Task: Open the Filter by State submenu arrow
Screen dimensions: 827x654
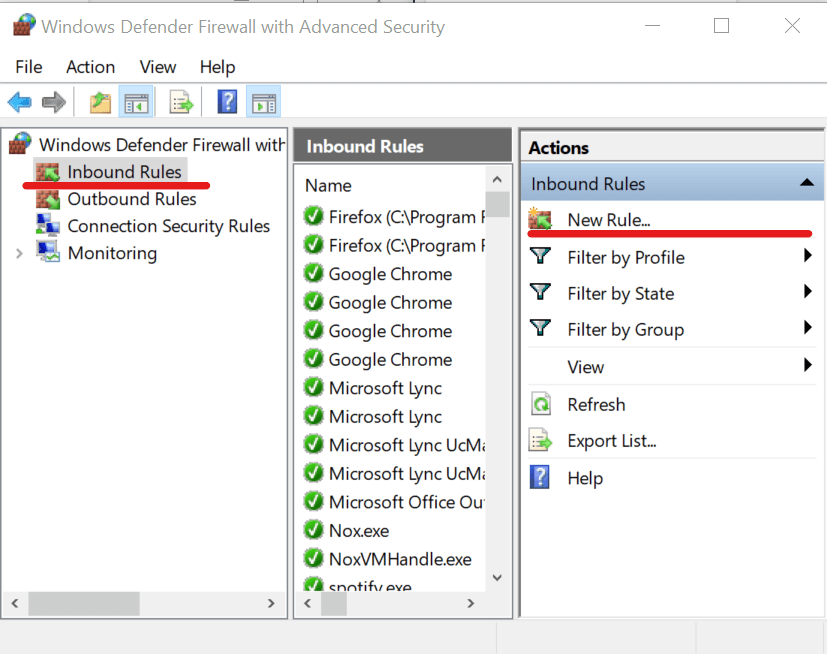Action: (x=808, y=293)
